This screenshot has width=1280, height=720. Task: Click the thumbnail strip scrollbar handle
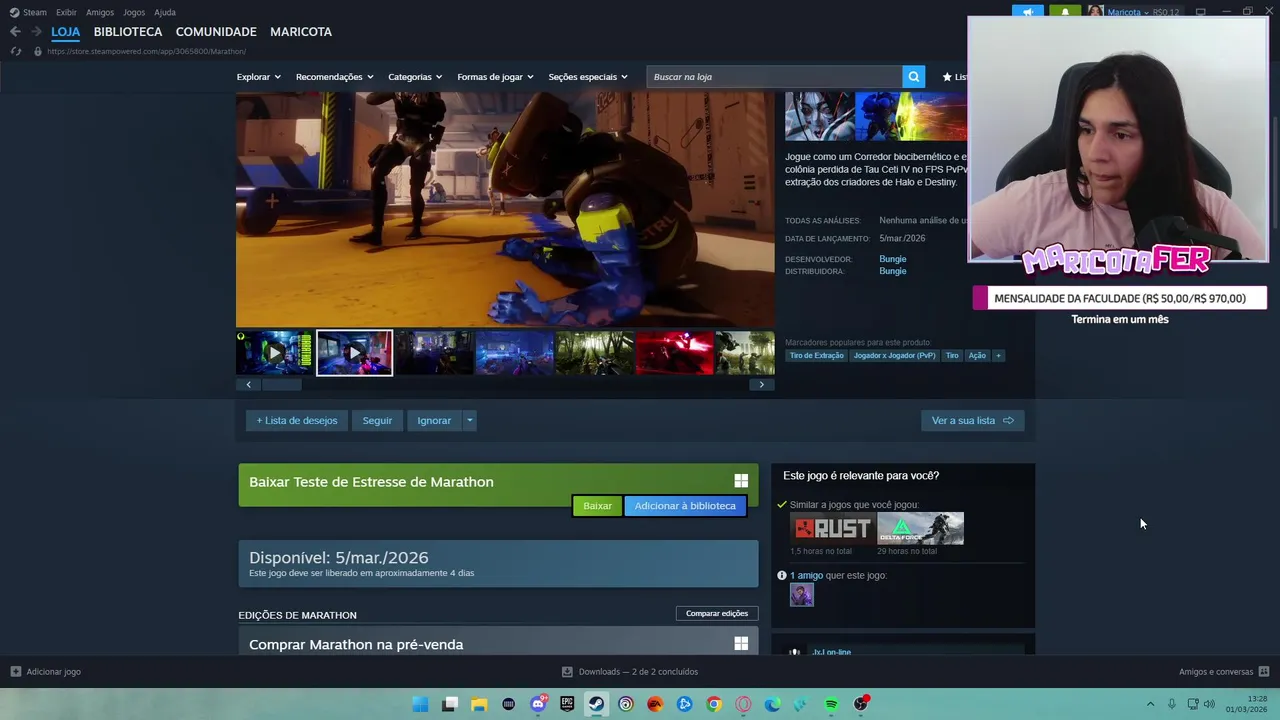click(281, 385)
